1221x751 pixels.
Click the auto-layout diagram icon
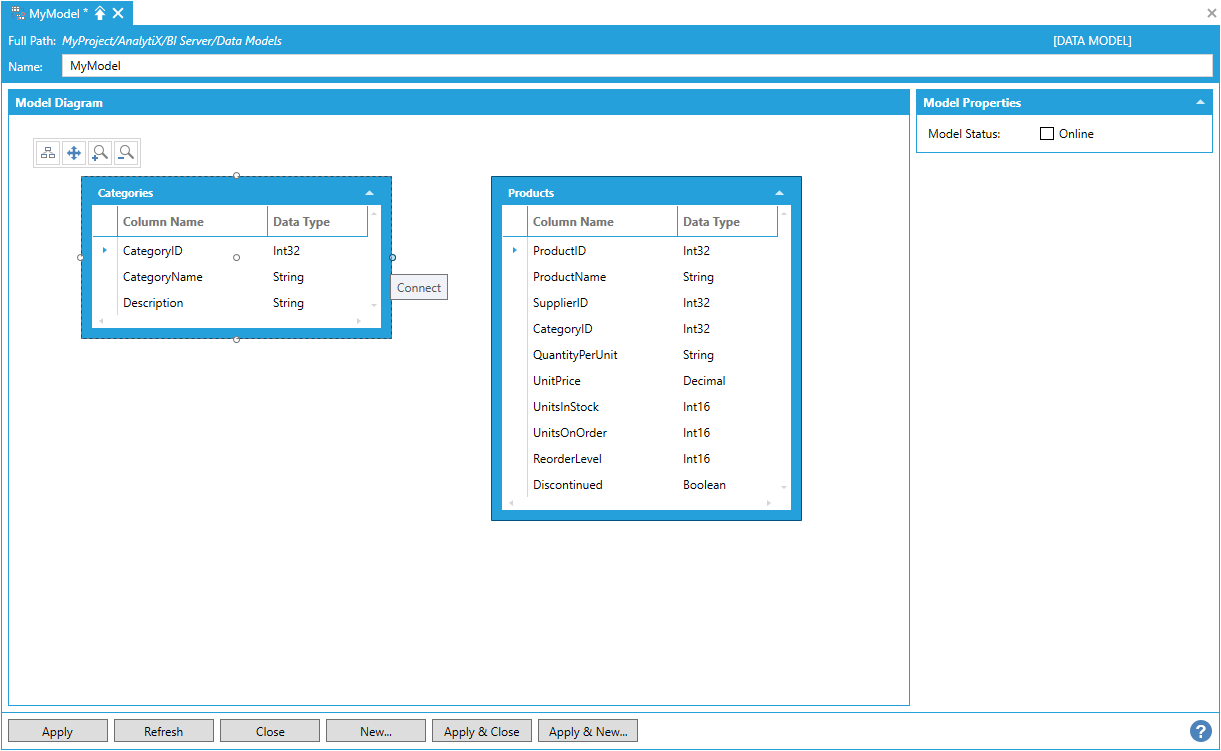[48, 153]
